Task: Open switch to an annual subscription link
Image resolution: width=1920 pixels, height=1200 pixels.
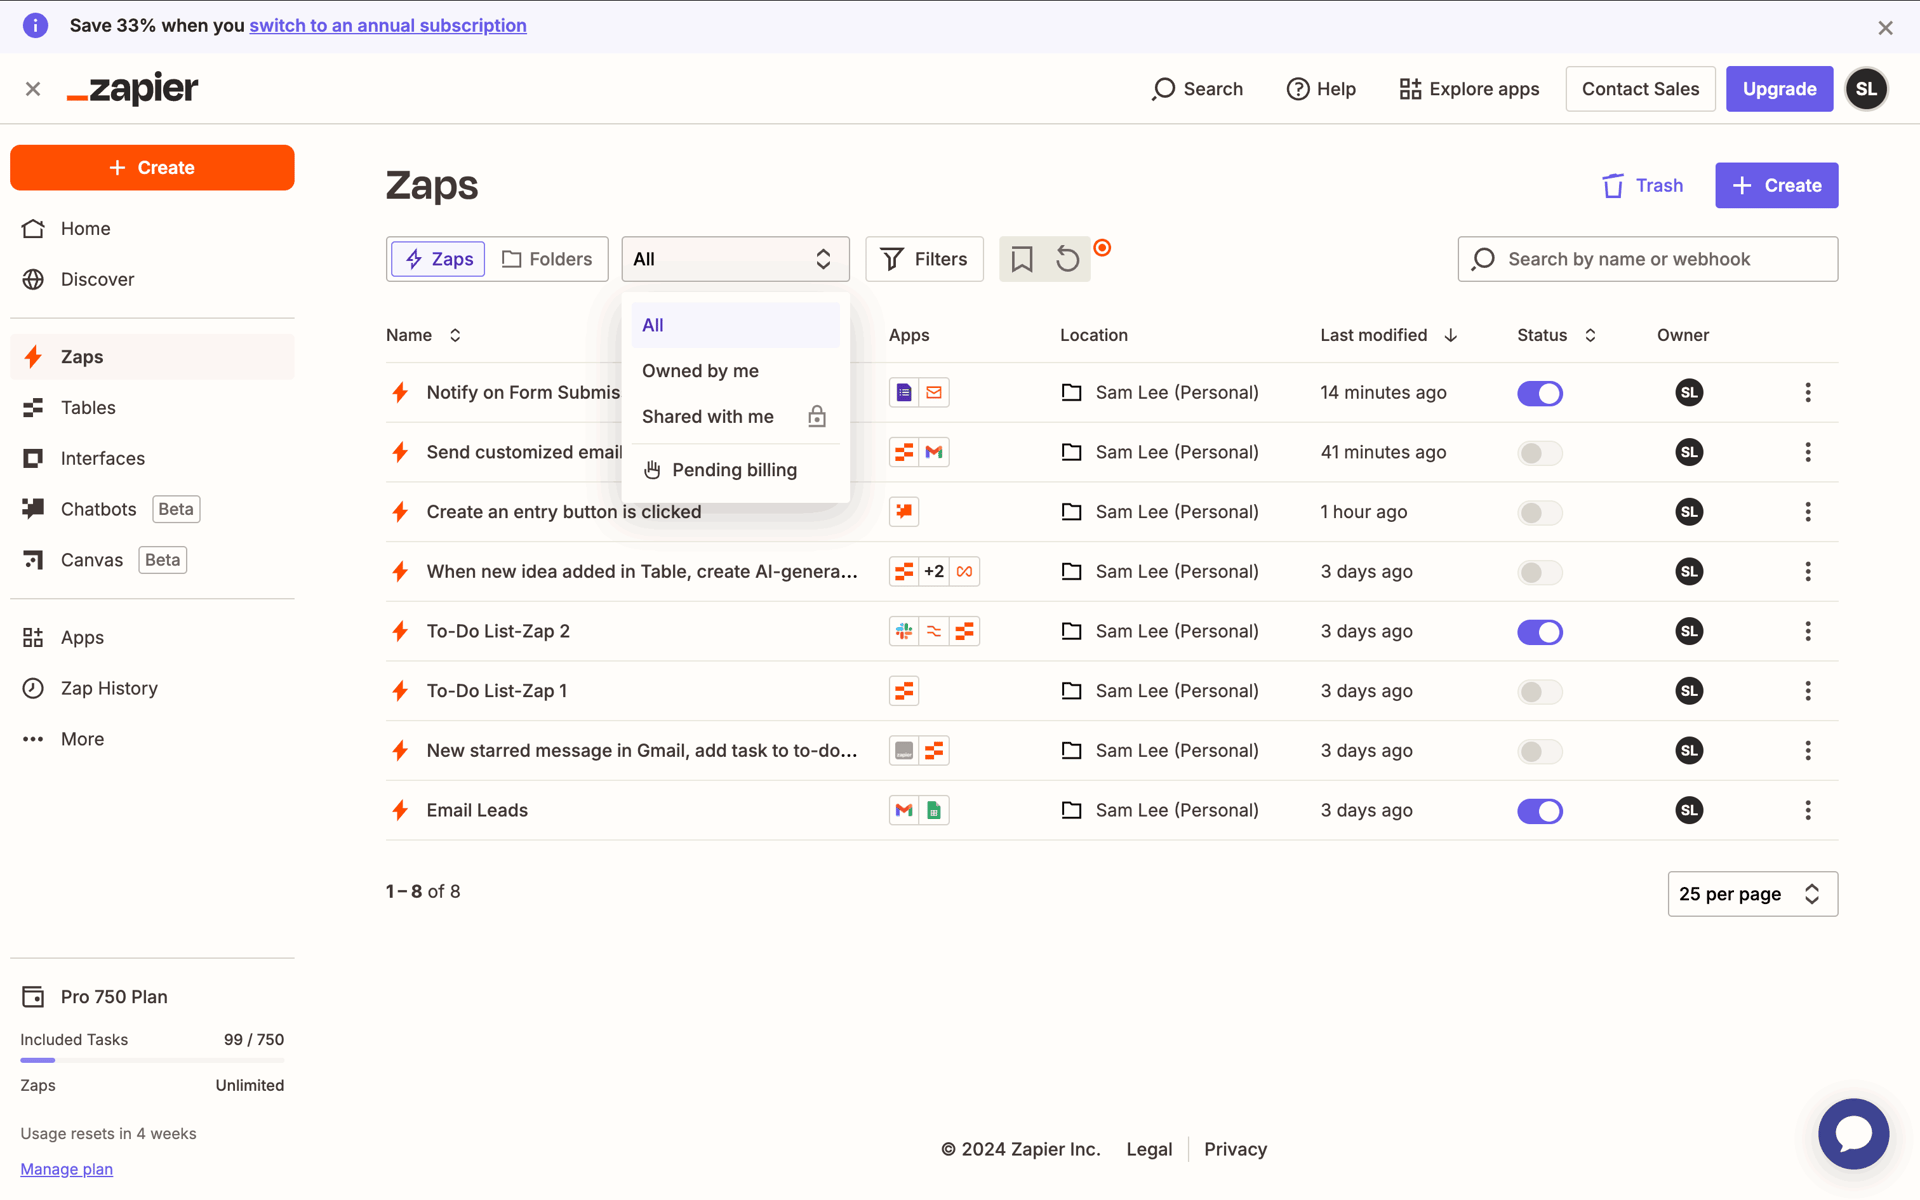Action: point(388,25)
